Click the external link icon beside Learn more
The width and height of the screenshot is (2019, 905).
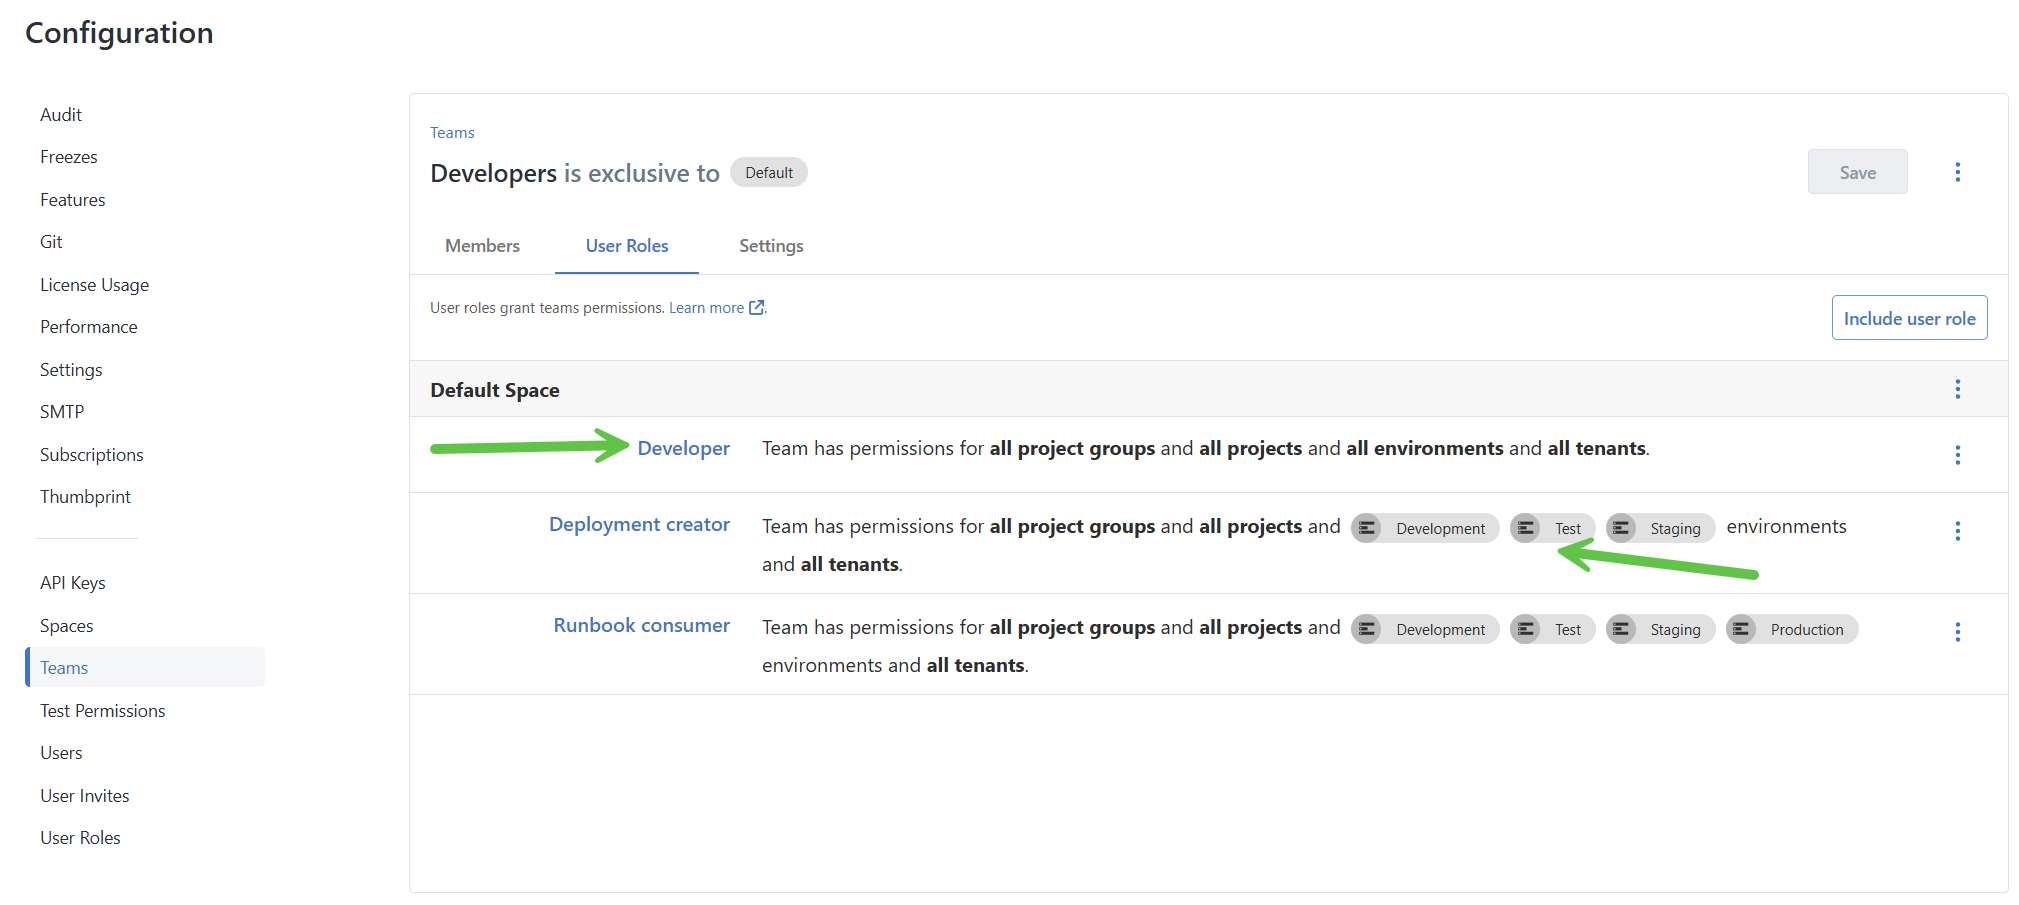pyautogui.click(x=756, y=307)
